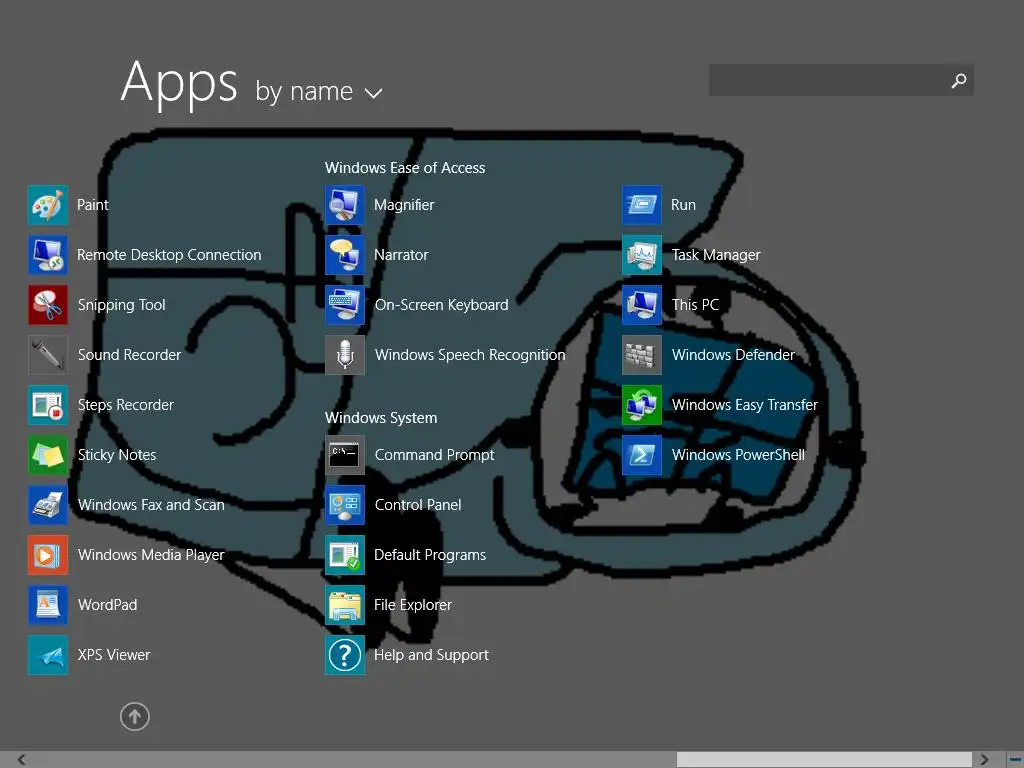Open This PC icon
The image size is (1024, 768).
[642, 304]
